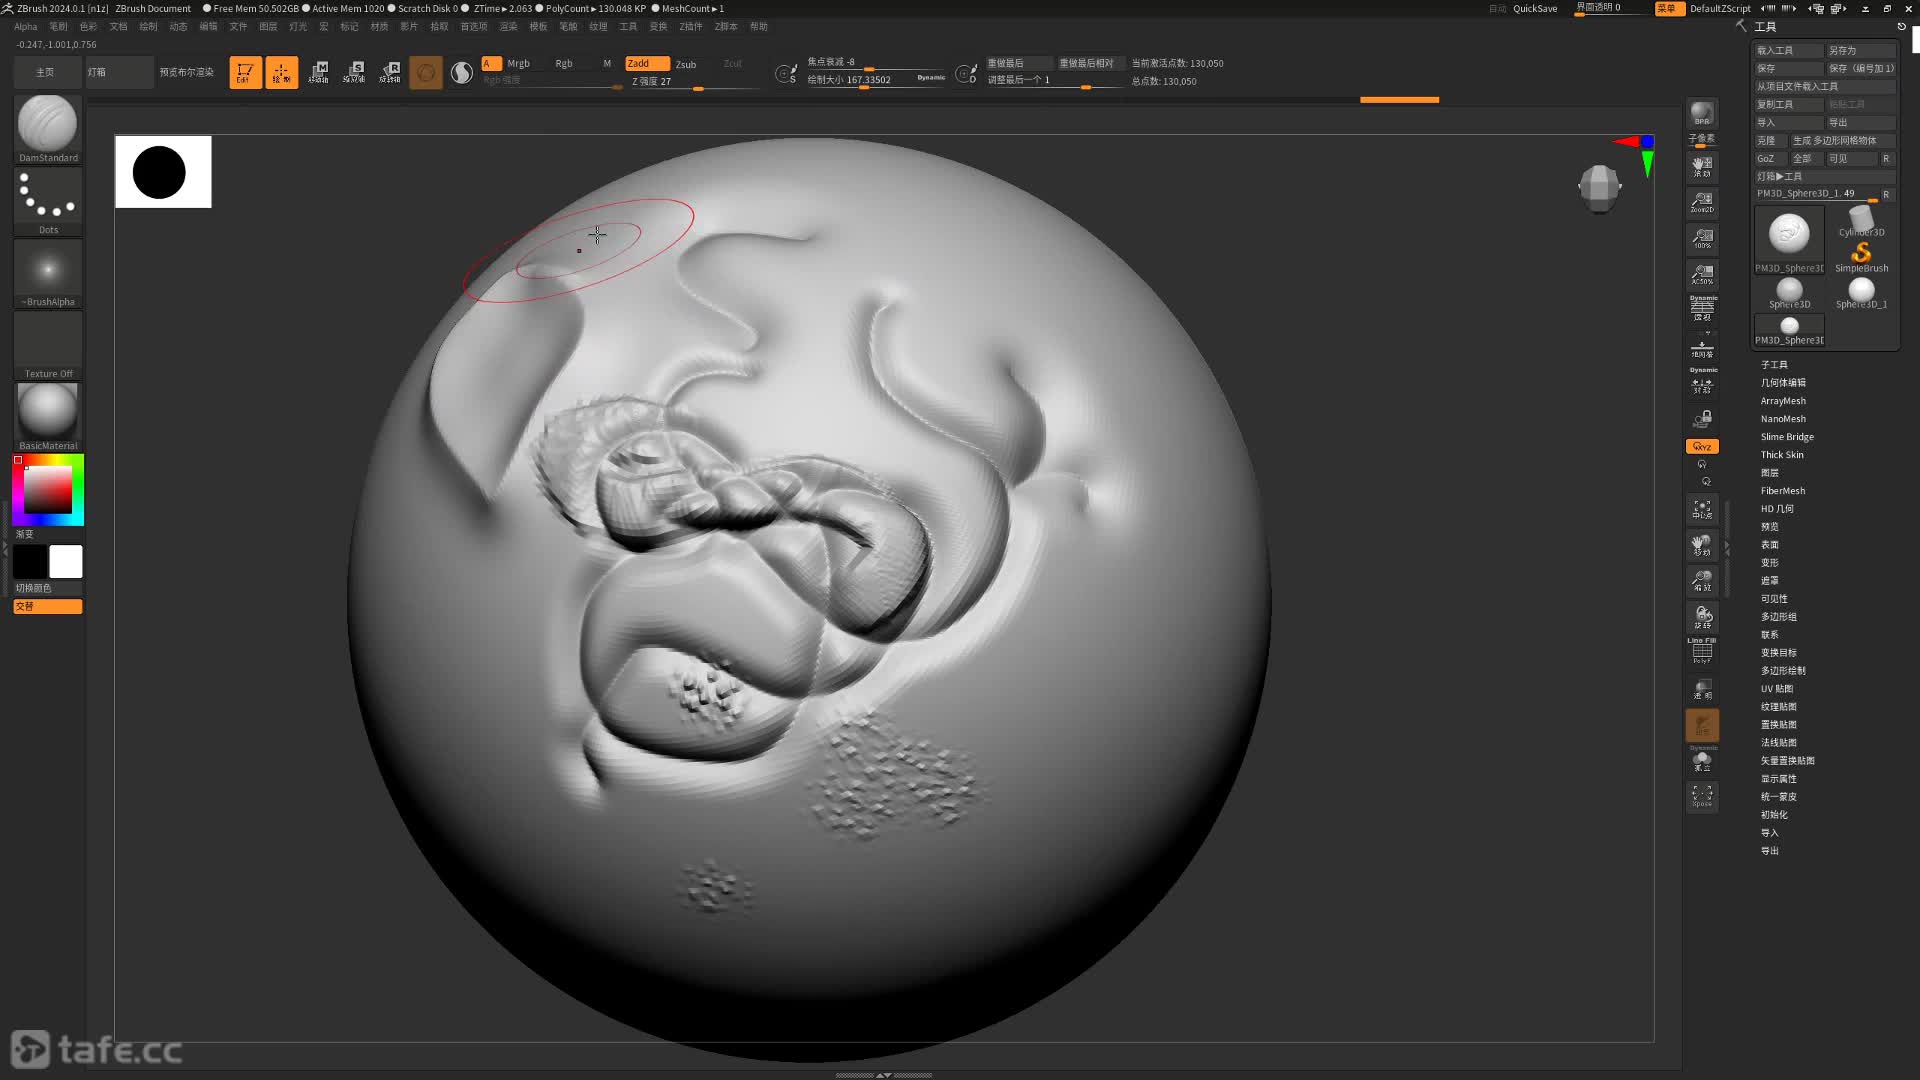Select the Scale gizmo S icon

click(354, 72)
